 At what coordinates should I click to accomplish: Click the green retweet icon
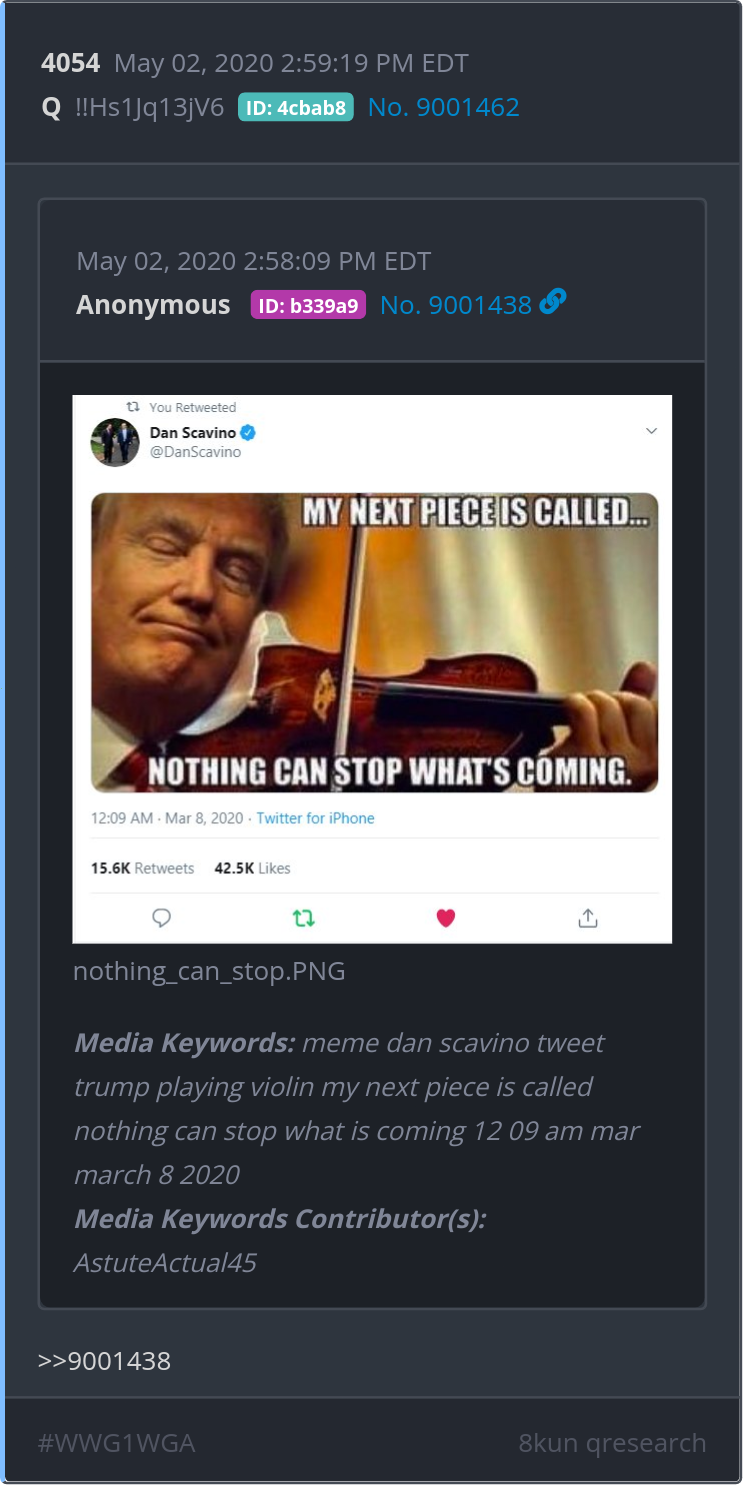[x=304, y=918]
